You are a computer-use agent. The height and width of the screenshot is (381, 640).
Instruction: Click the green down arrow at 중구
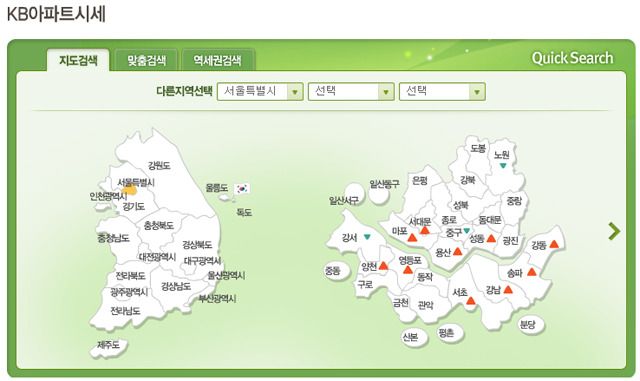[x=467, y=231]
